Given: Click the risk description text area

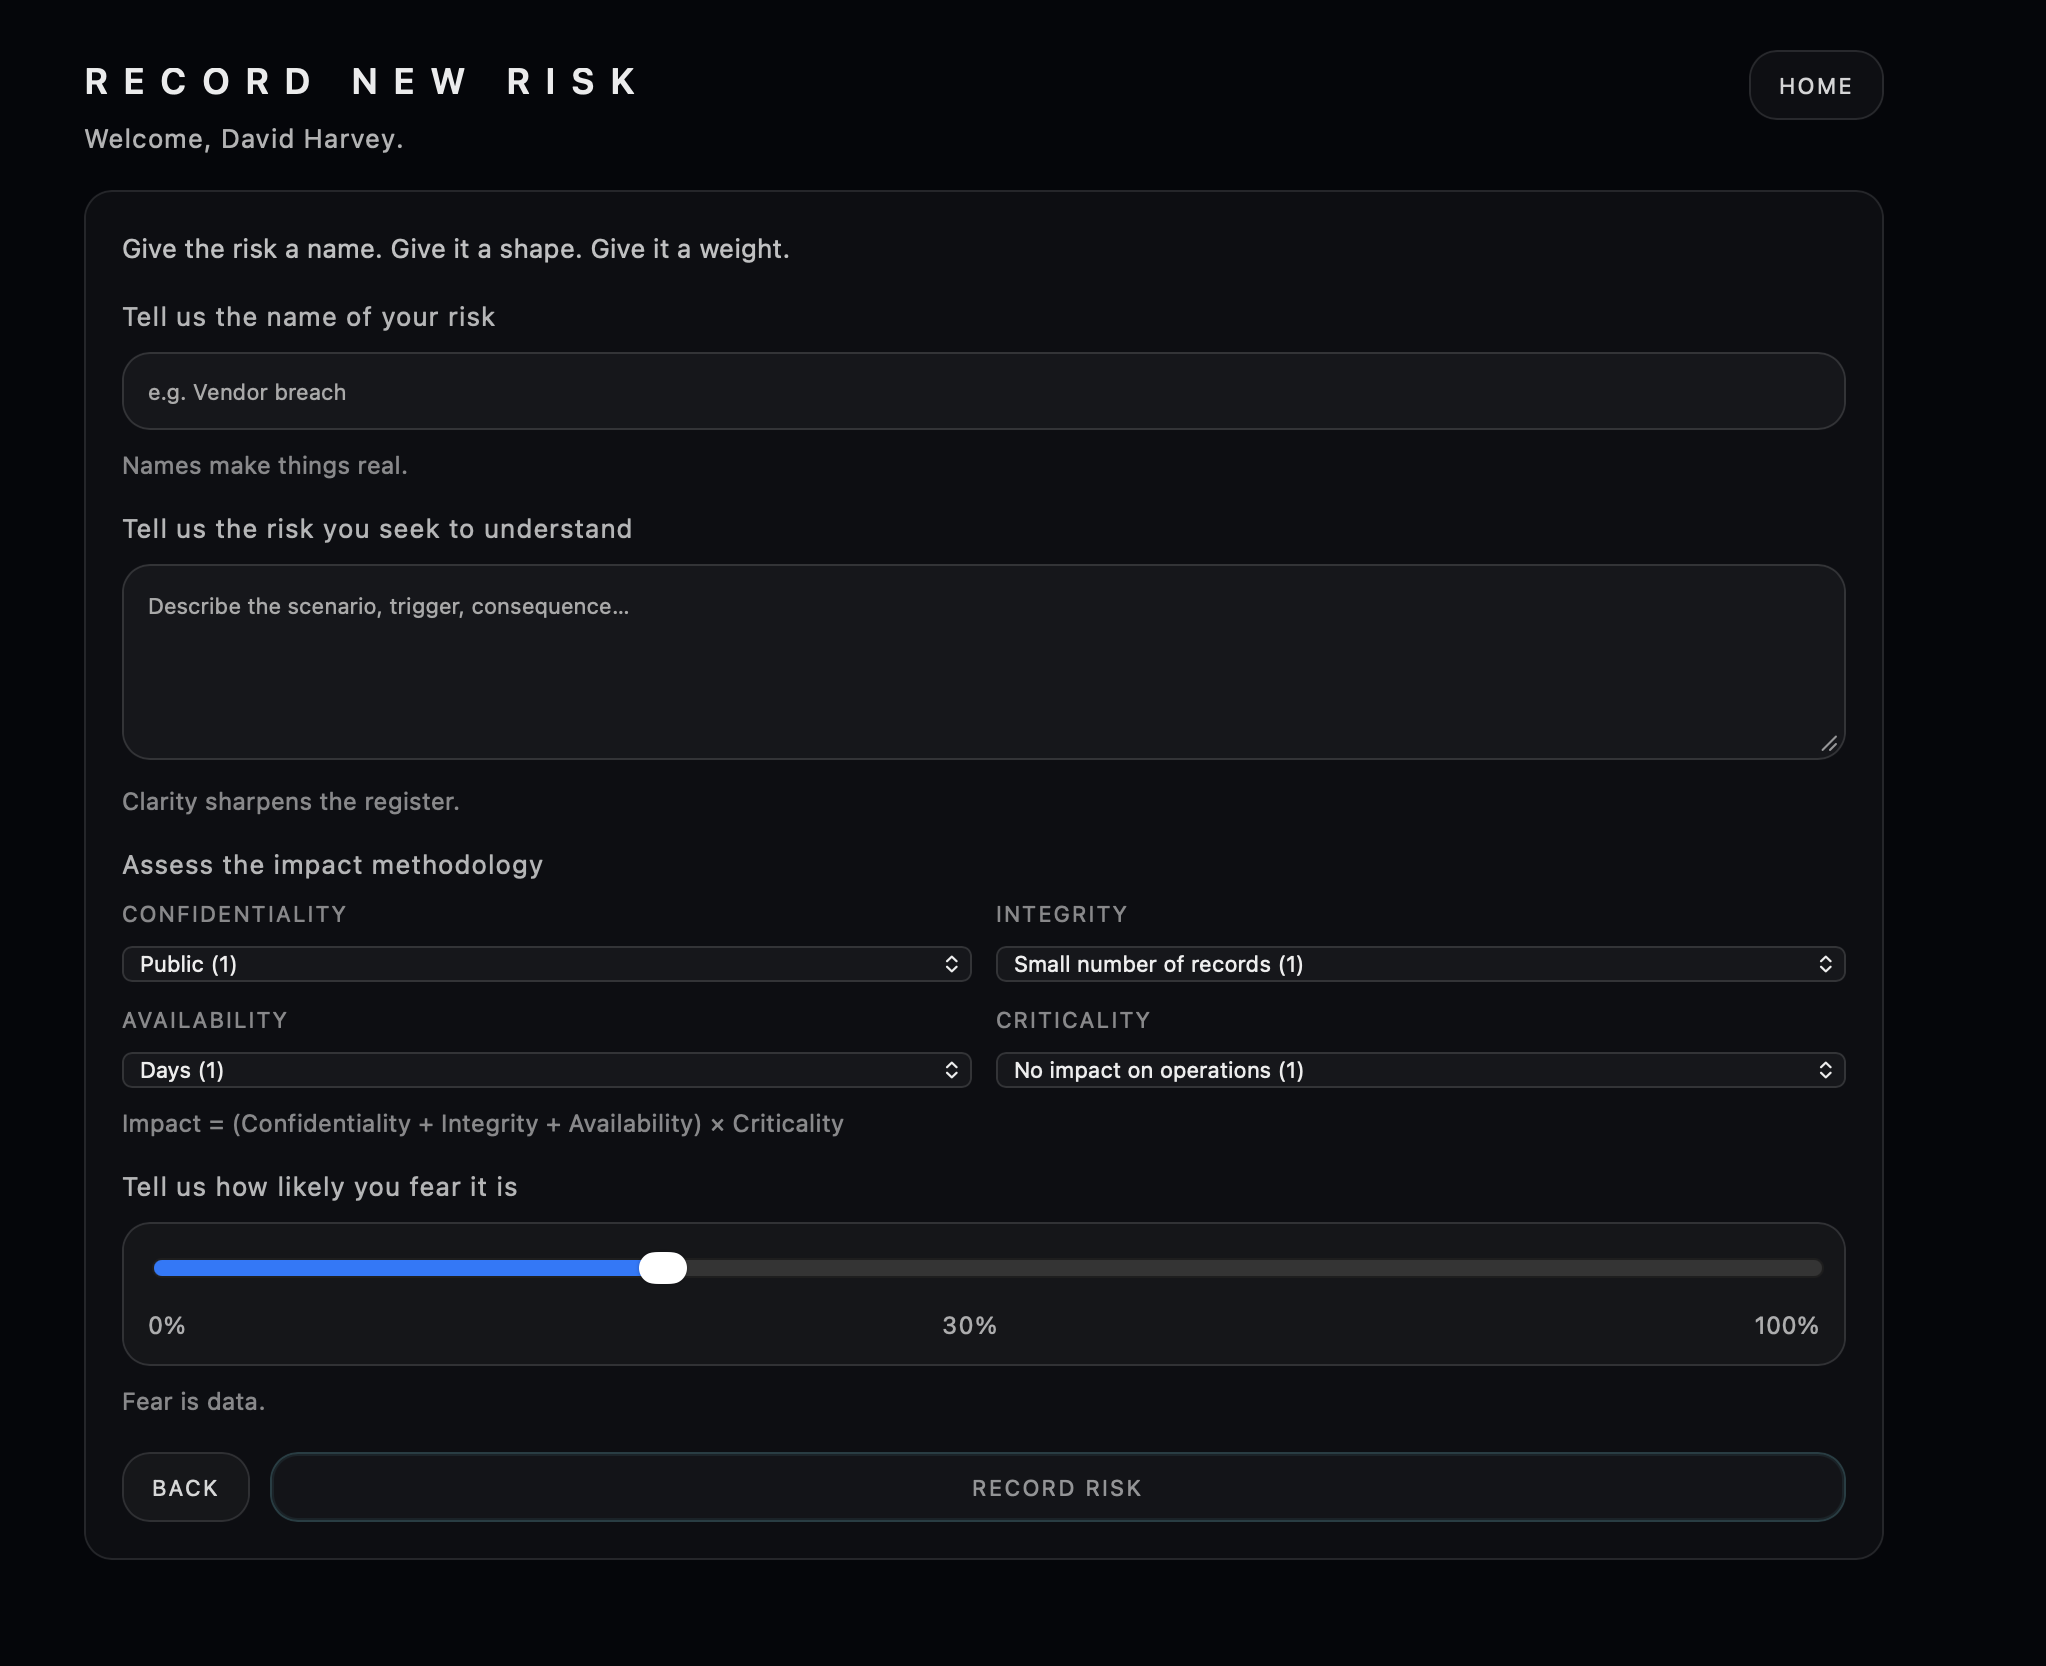Looking at the screenshot, I should click(982, 662).
